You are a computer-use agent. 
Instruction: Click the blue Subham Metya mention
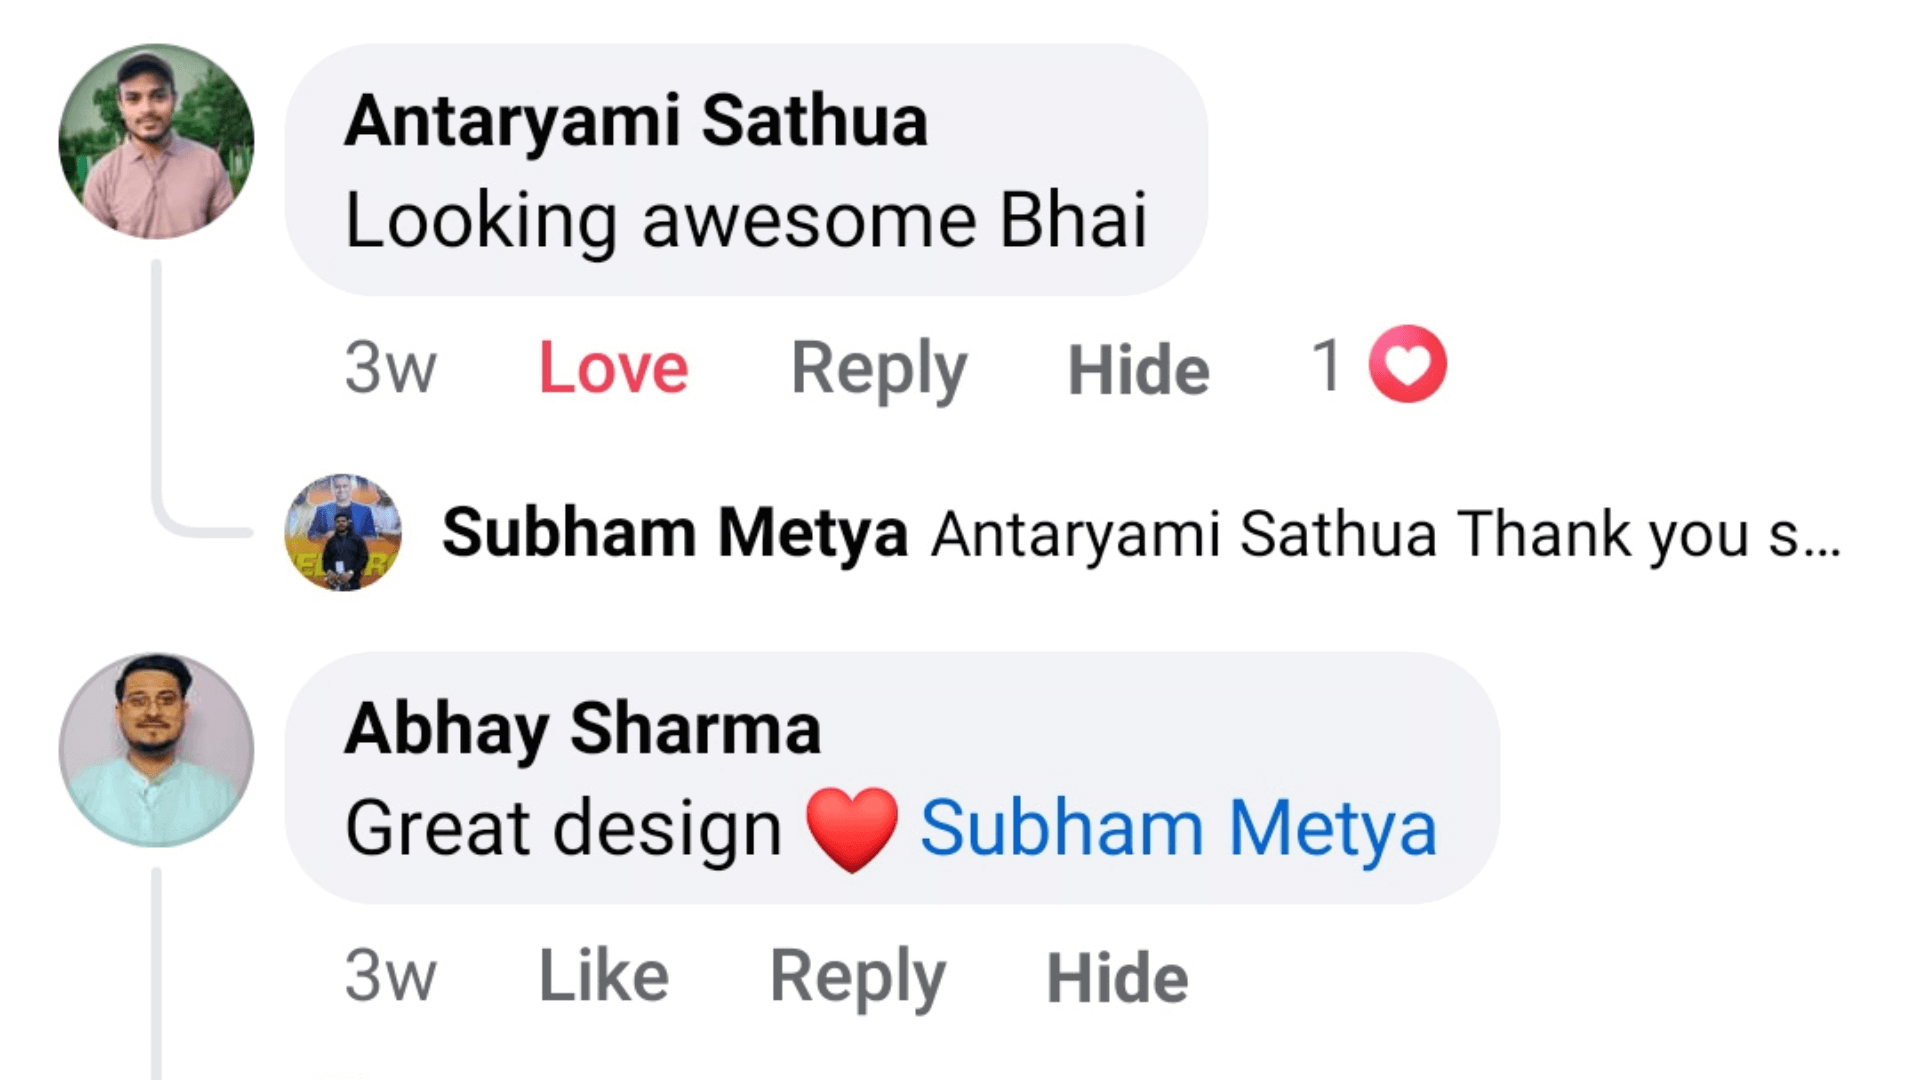pyautogui.click(x=1178, y=829)
